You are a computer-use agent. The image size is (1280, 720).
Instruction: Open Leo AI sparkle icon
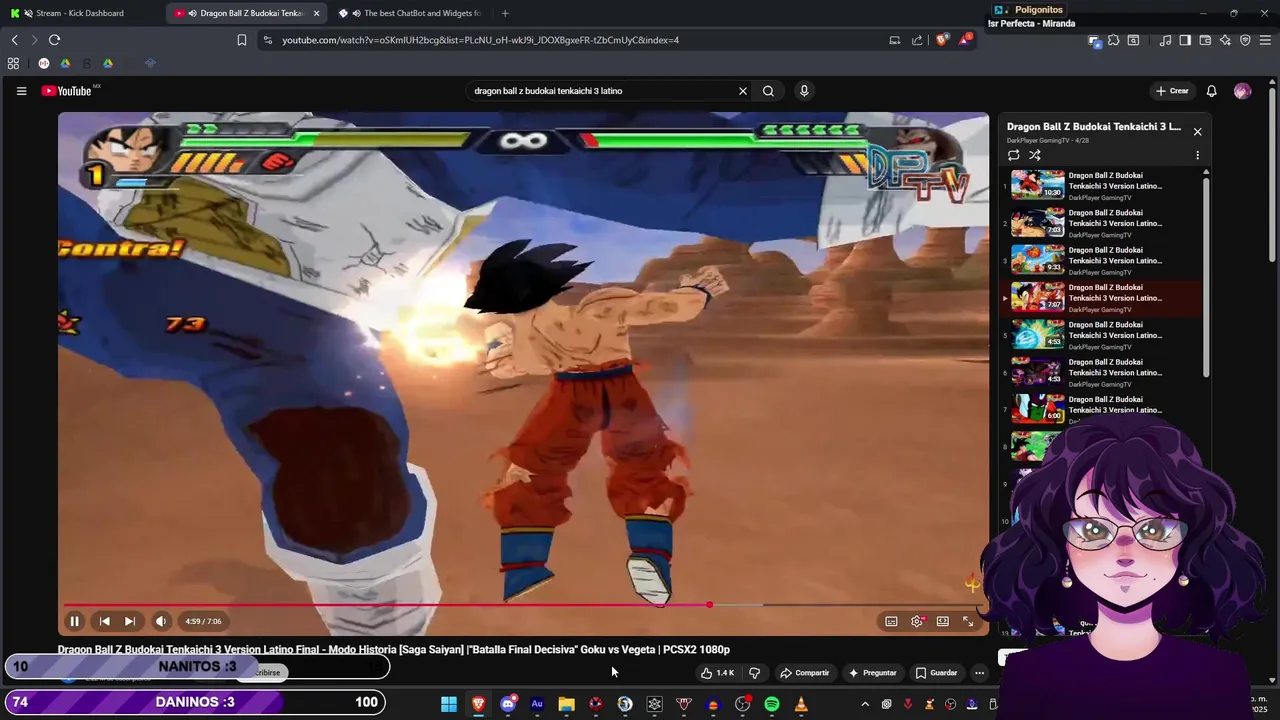coord(1225,40)
